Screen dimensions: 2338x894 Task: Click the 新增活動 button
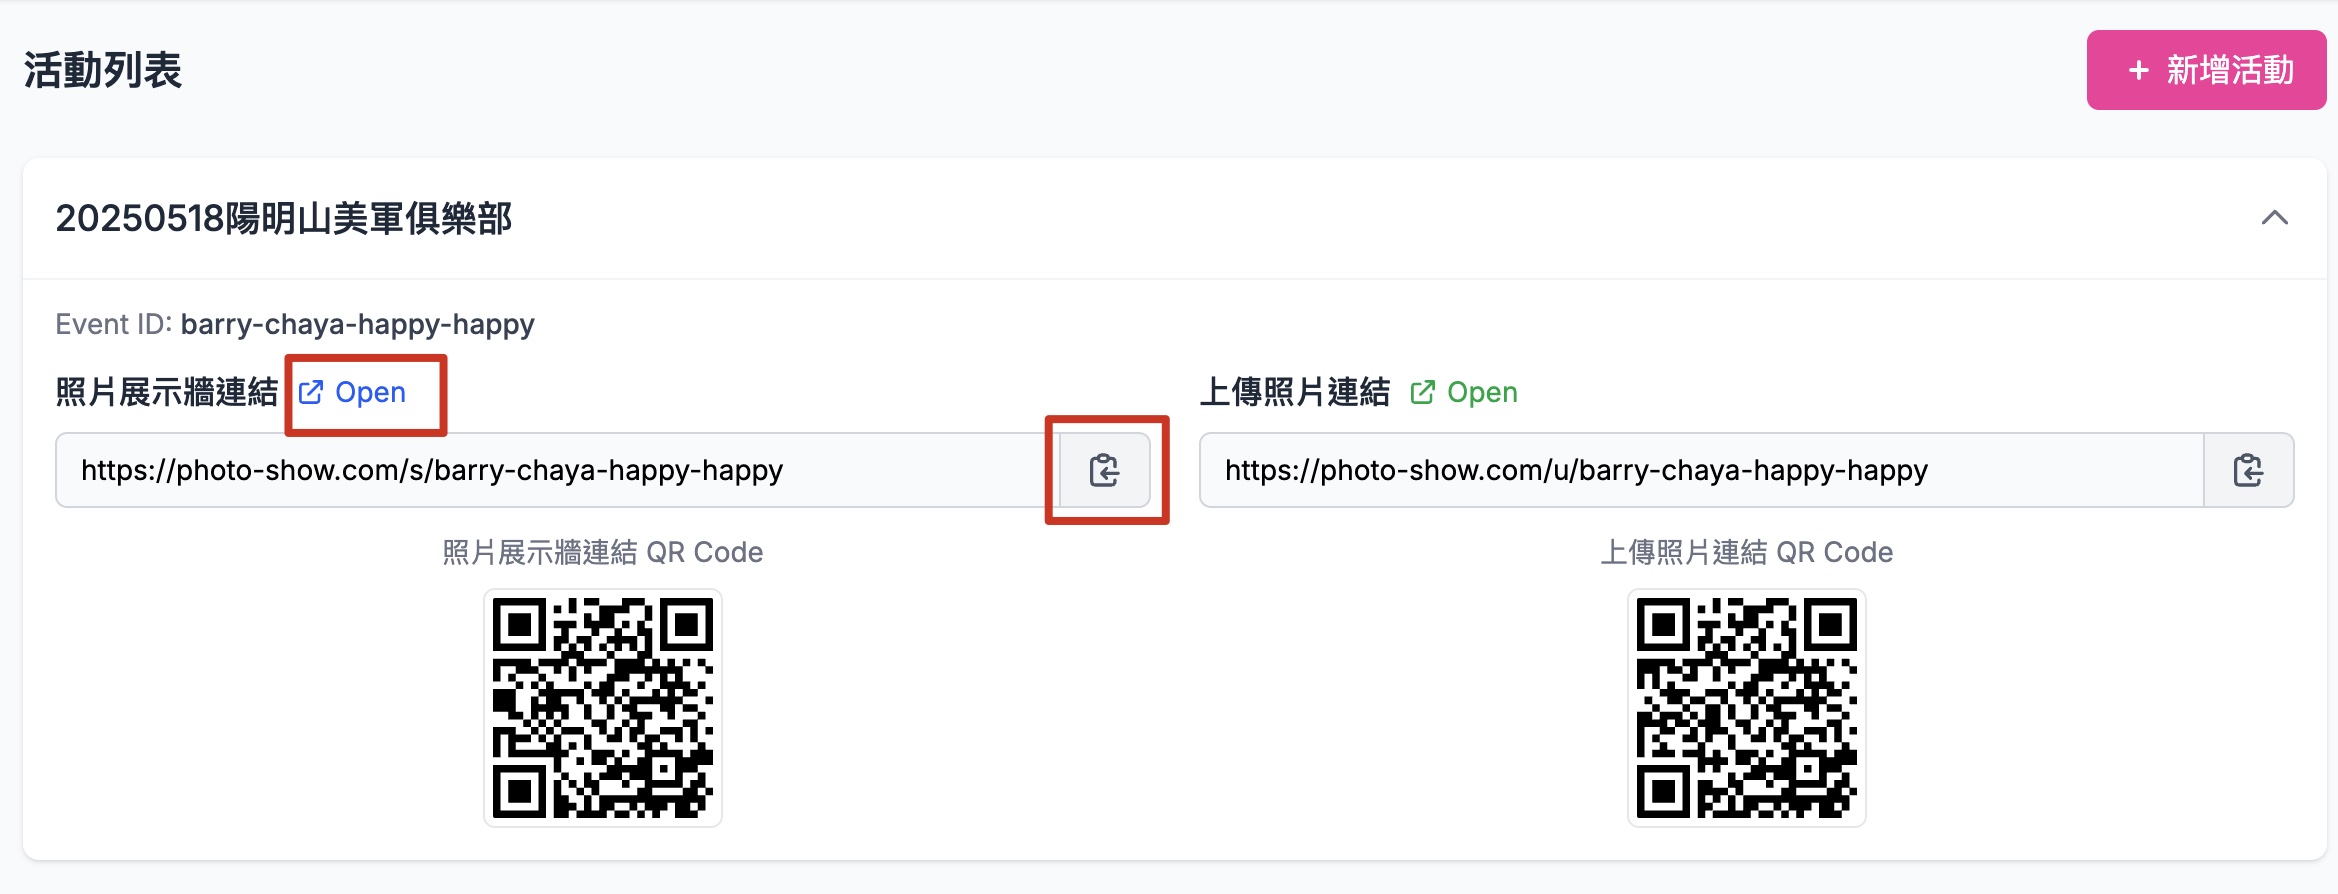pyautogui.click(x=2205, y=70)
